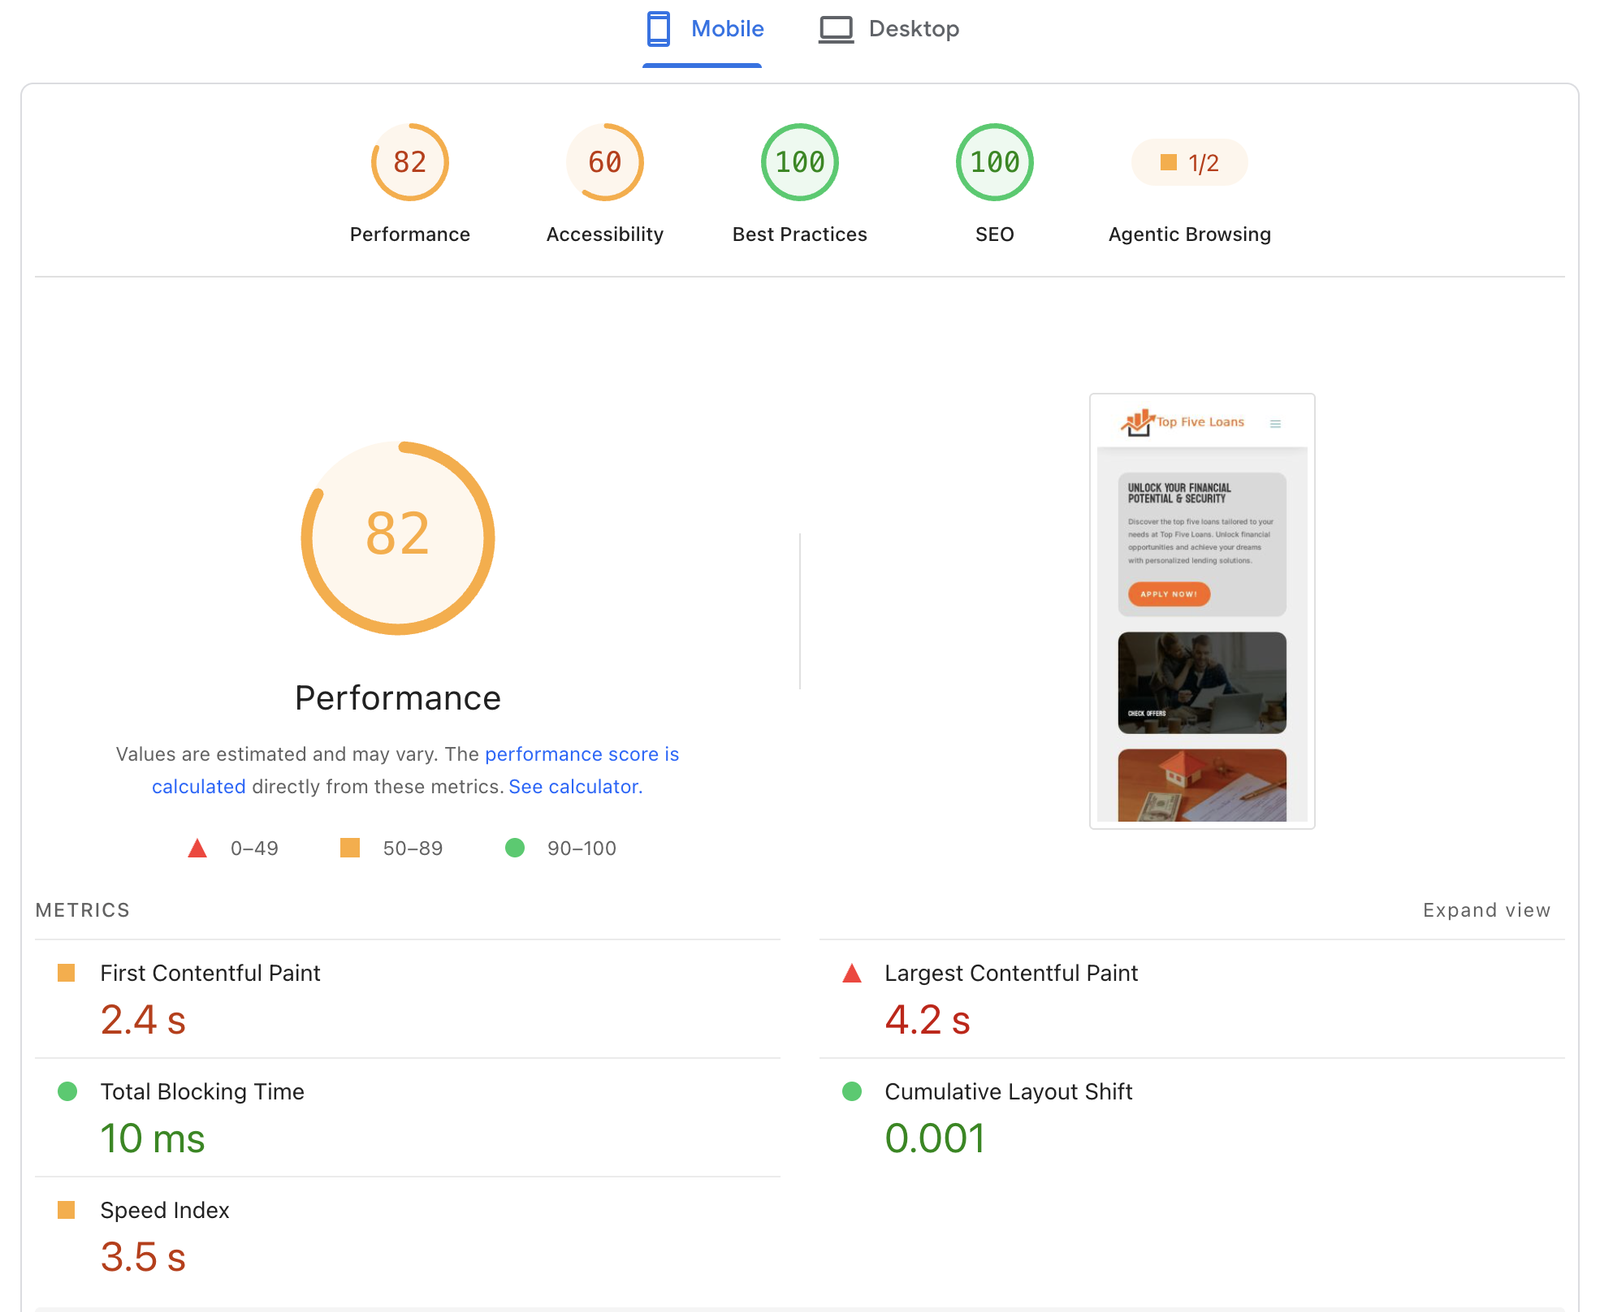Click the green circle beside Cumulative Layout Shift
1600x1312 pixels.
tap(852, 1091)
